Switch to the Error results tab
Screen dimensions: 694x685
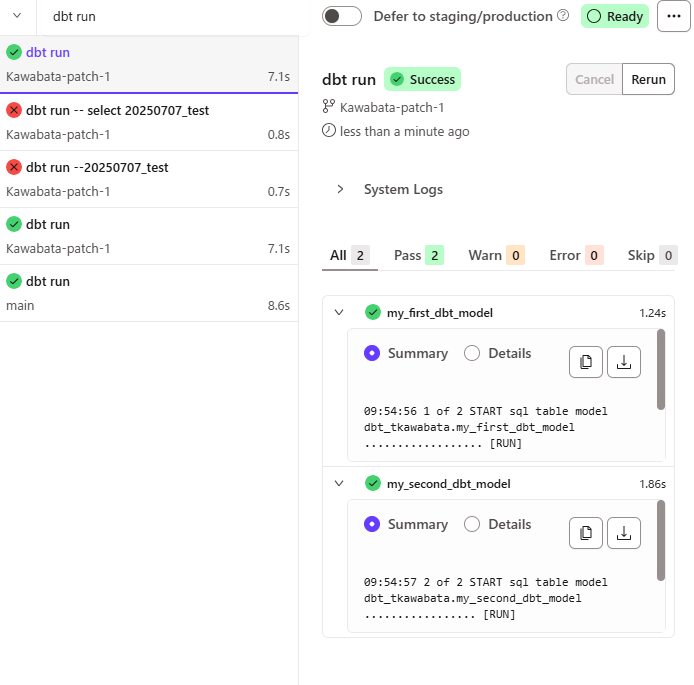[x=576, y=255]
